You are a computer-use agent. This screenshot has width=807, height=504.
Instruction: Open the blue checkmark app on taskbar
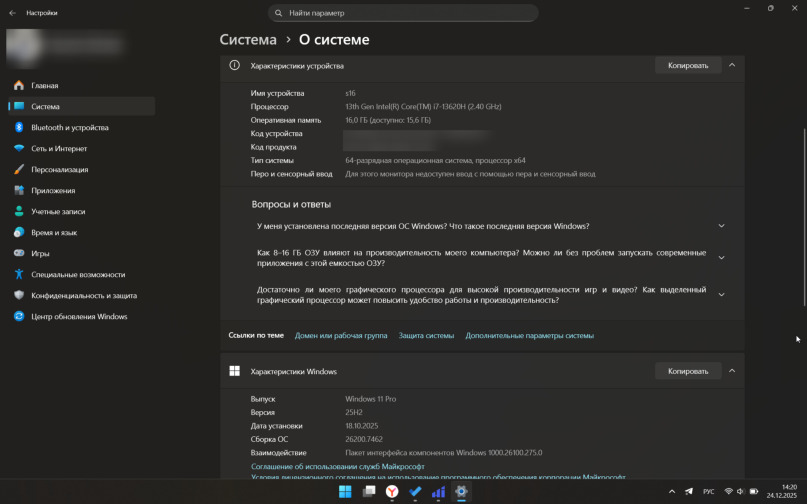coord(415,492)
